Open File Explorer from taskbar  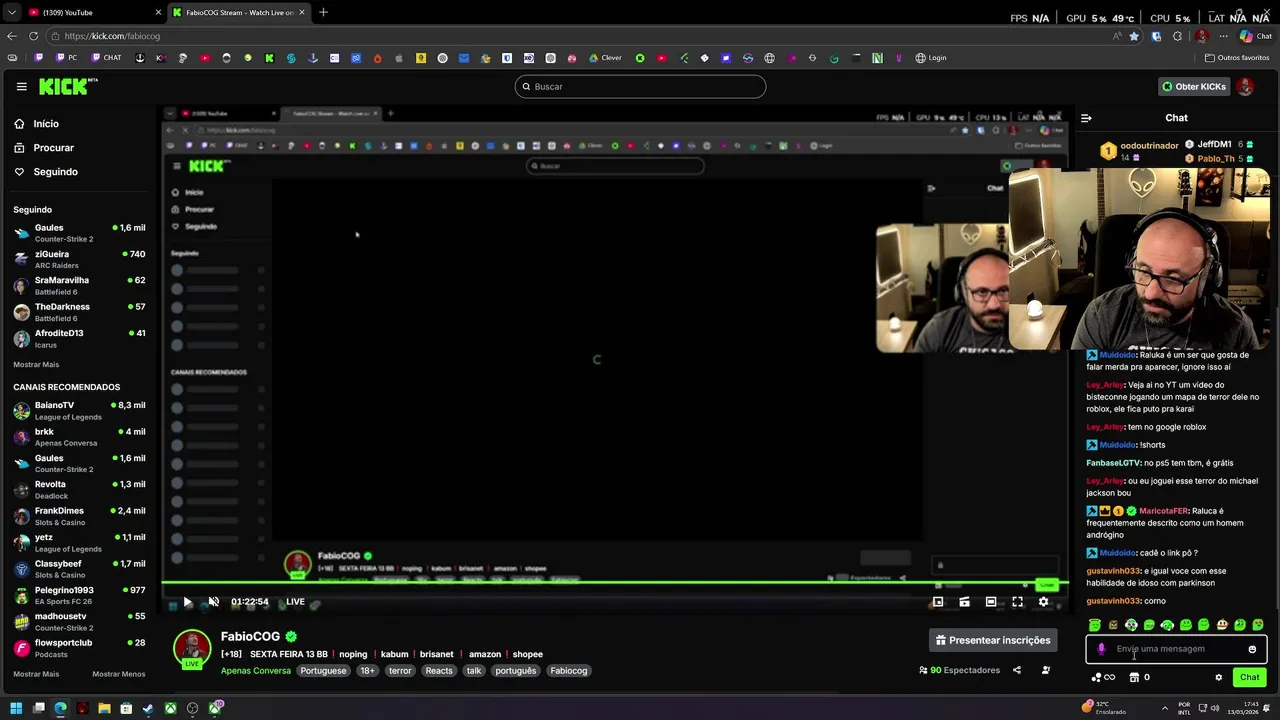coord(104,709)
